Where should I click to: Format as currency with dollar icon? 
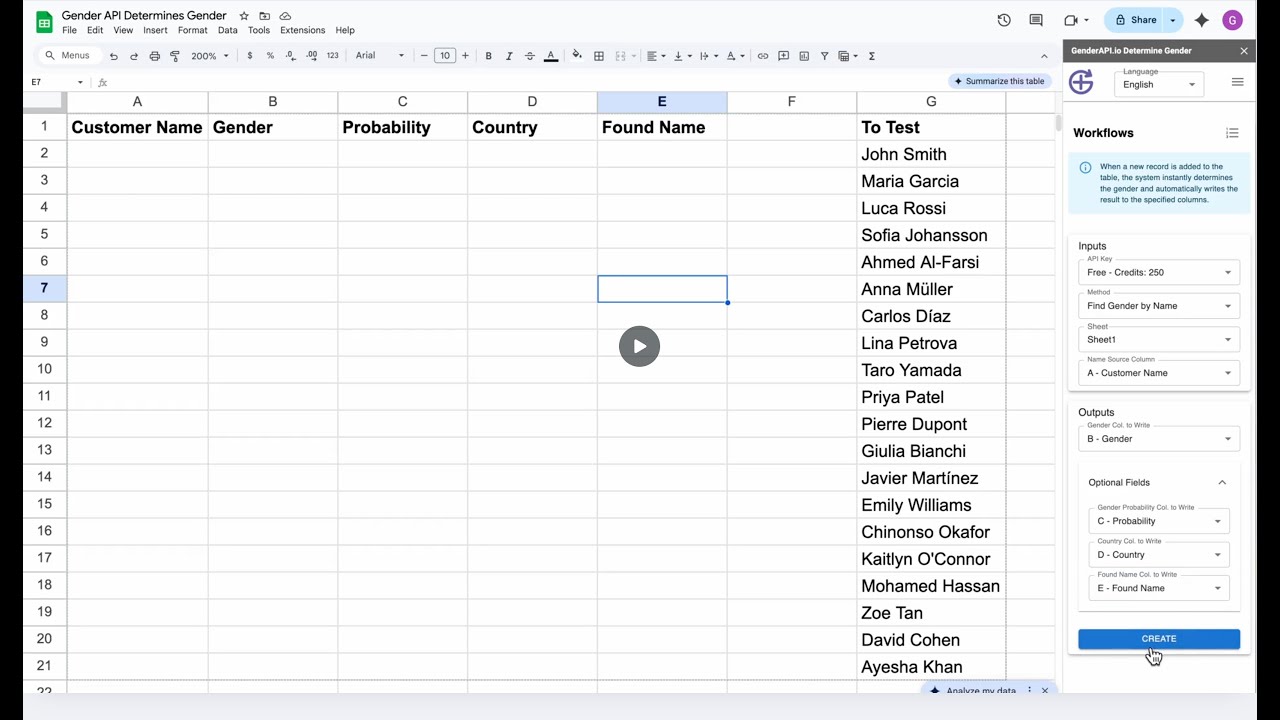tap(249, 56)
